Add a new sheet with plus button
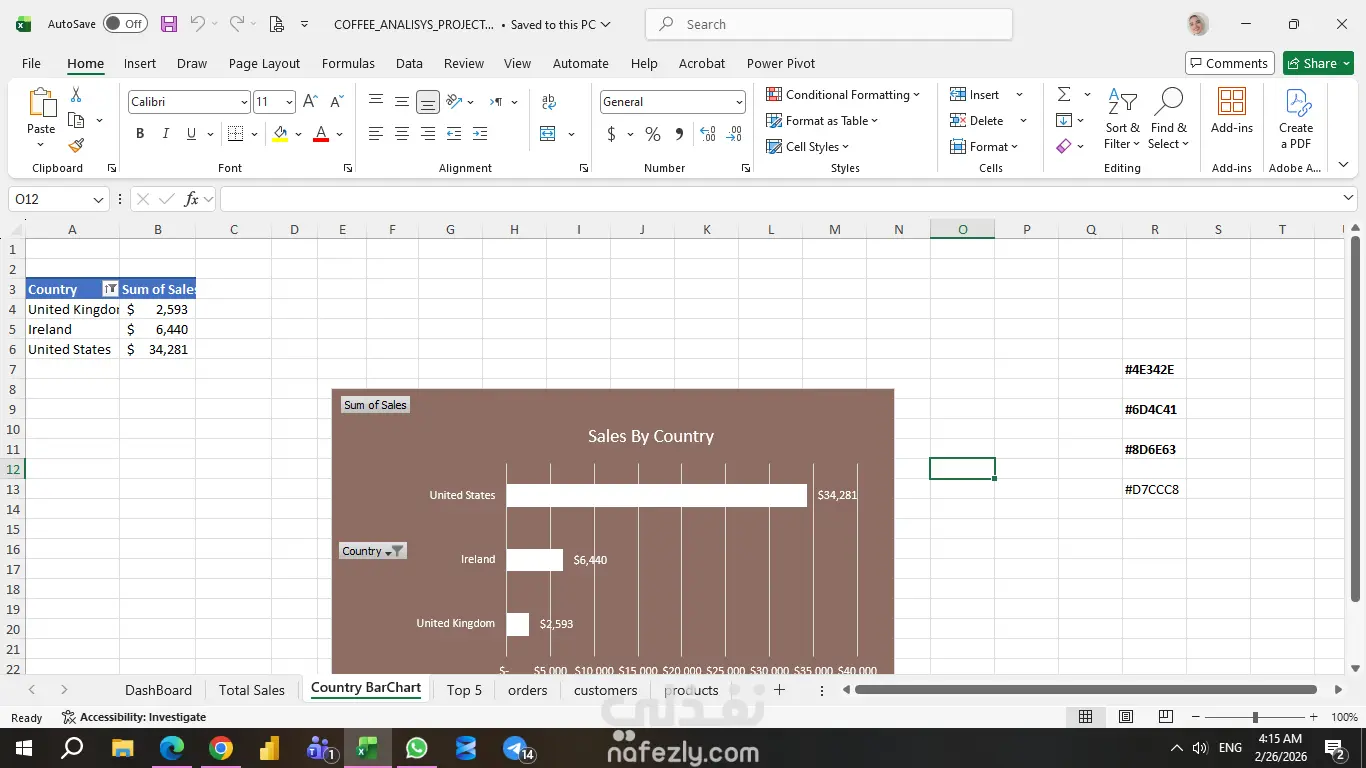Screen dimensions: 1366x768 click(x=779, y=690)
